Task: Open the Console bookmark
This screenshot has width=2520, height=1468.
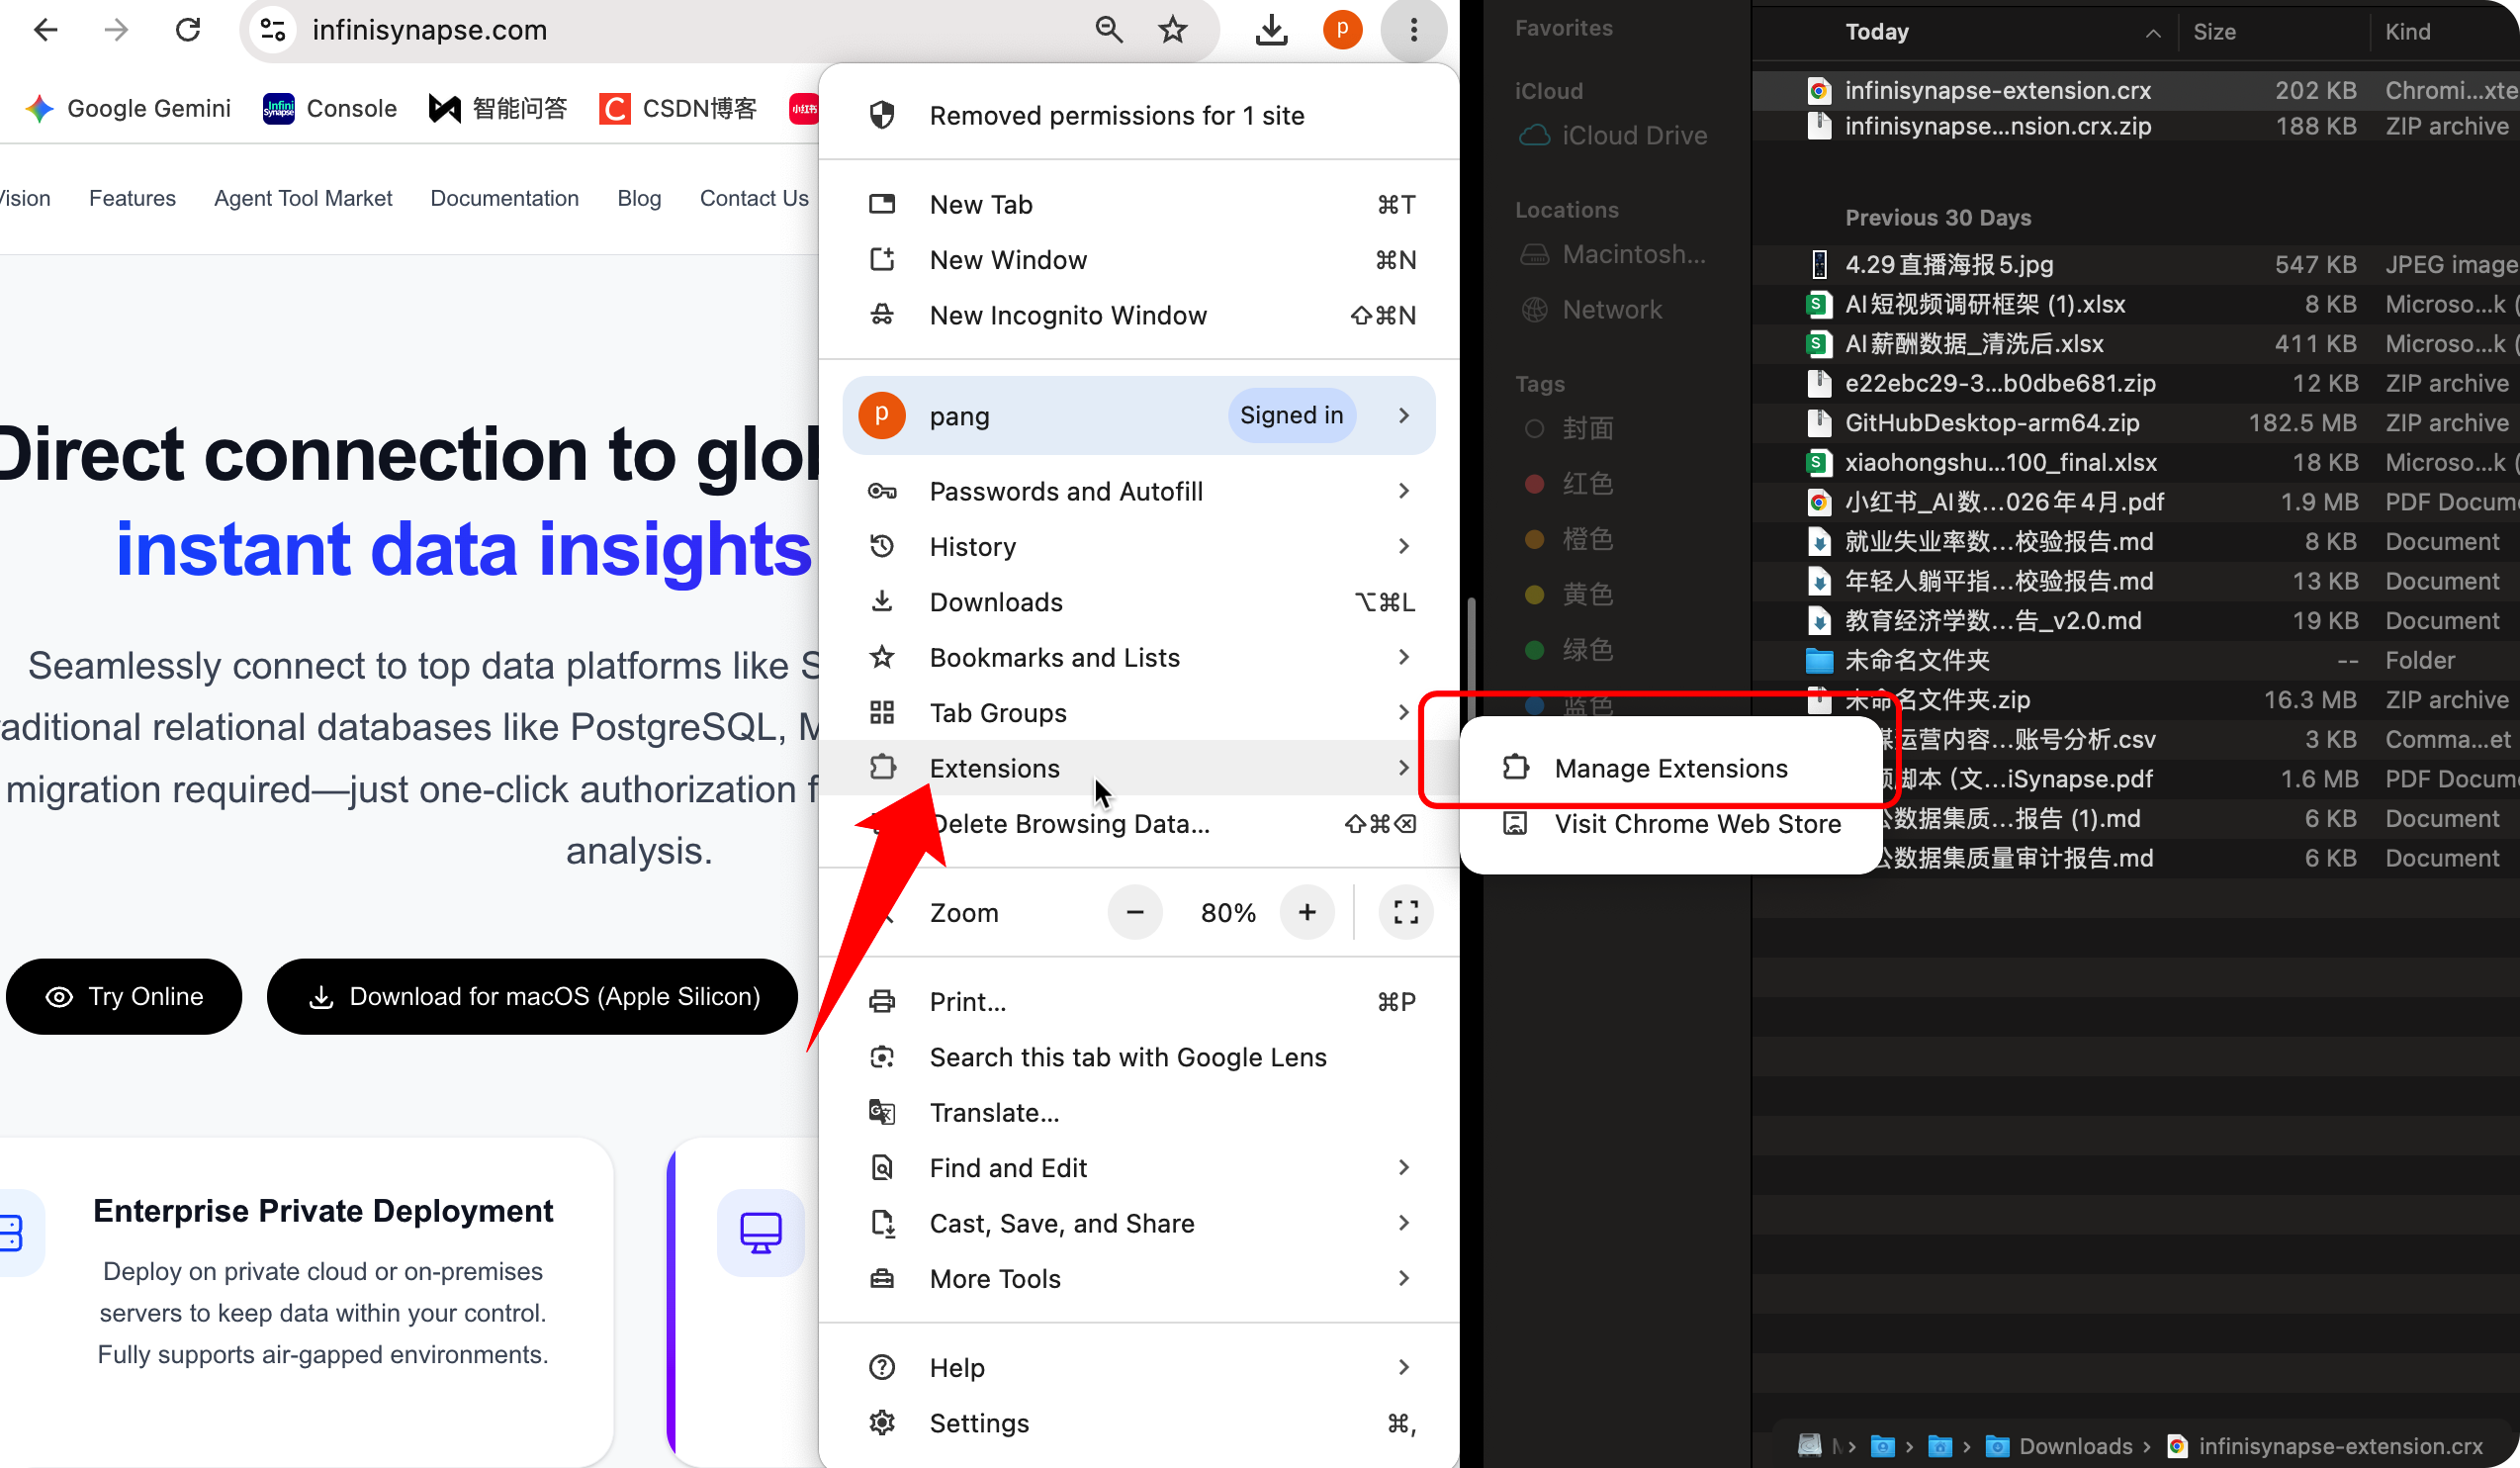Action: (x=330, y=108)
